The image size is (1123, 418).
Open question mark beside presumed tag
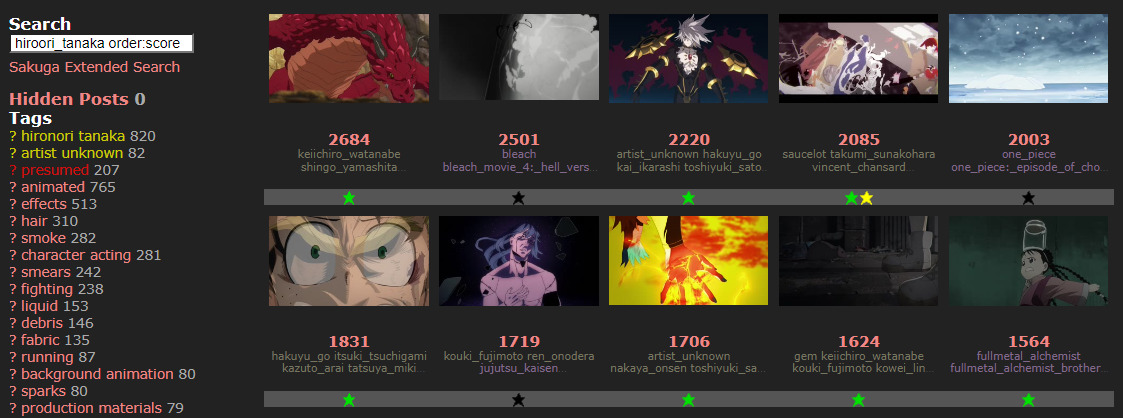click(12, 170)
